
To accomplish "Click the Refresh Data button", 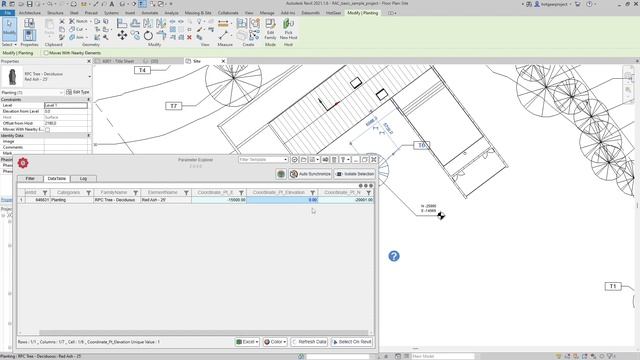I will tap(309, 342).
